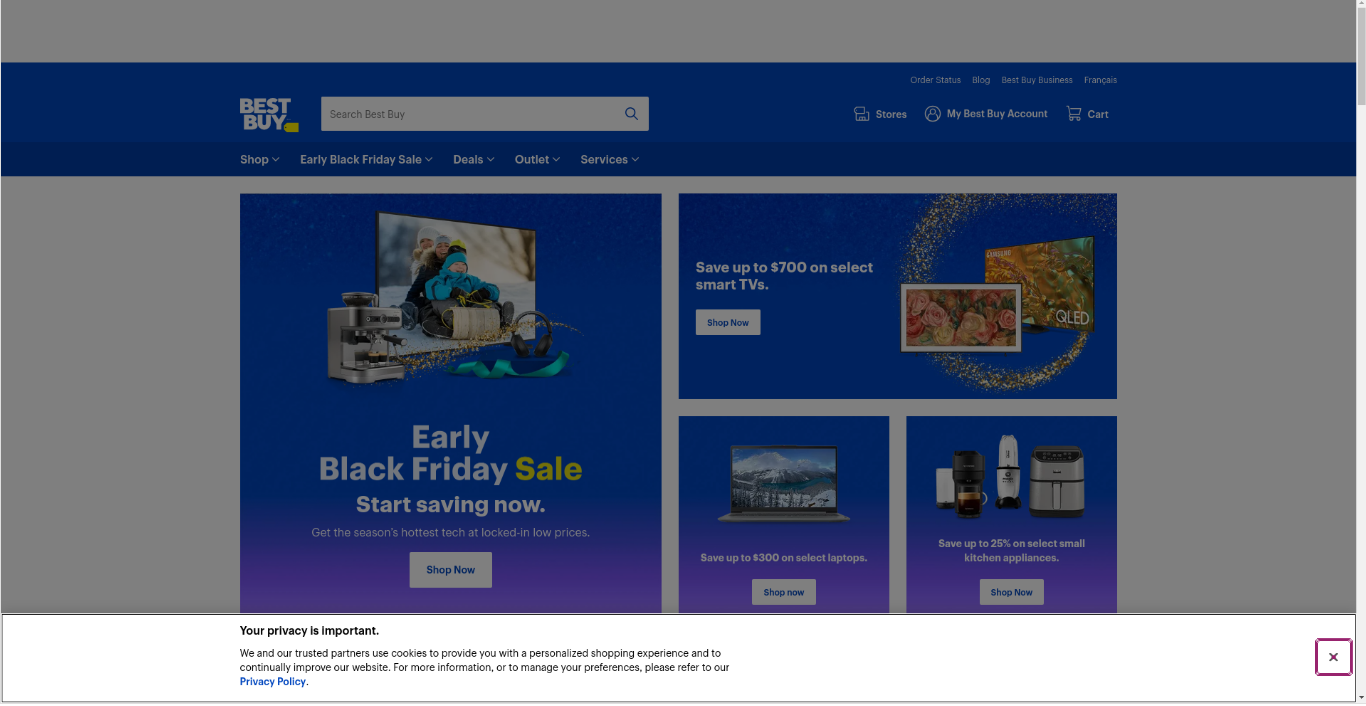Expand the Early Black Friday Sale menu

pyautogui.click(x=366, y=160)
